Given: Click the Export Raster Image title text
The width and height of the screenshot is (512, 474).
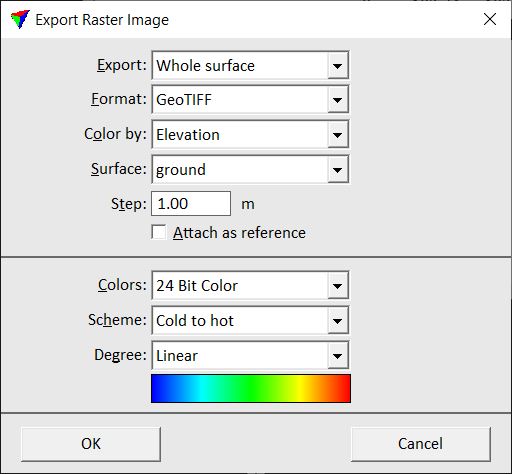Looking at the screenshot, I should click(x=102, y=20).
